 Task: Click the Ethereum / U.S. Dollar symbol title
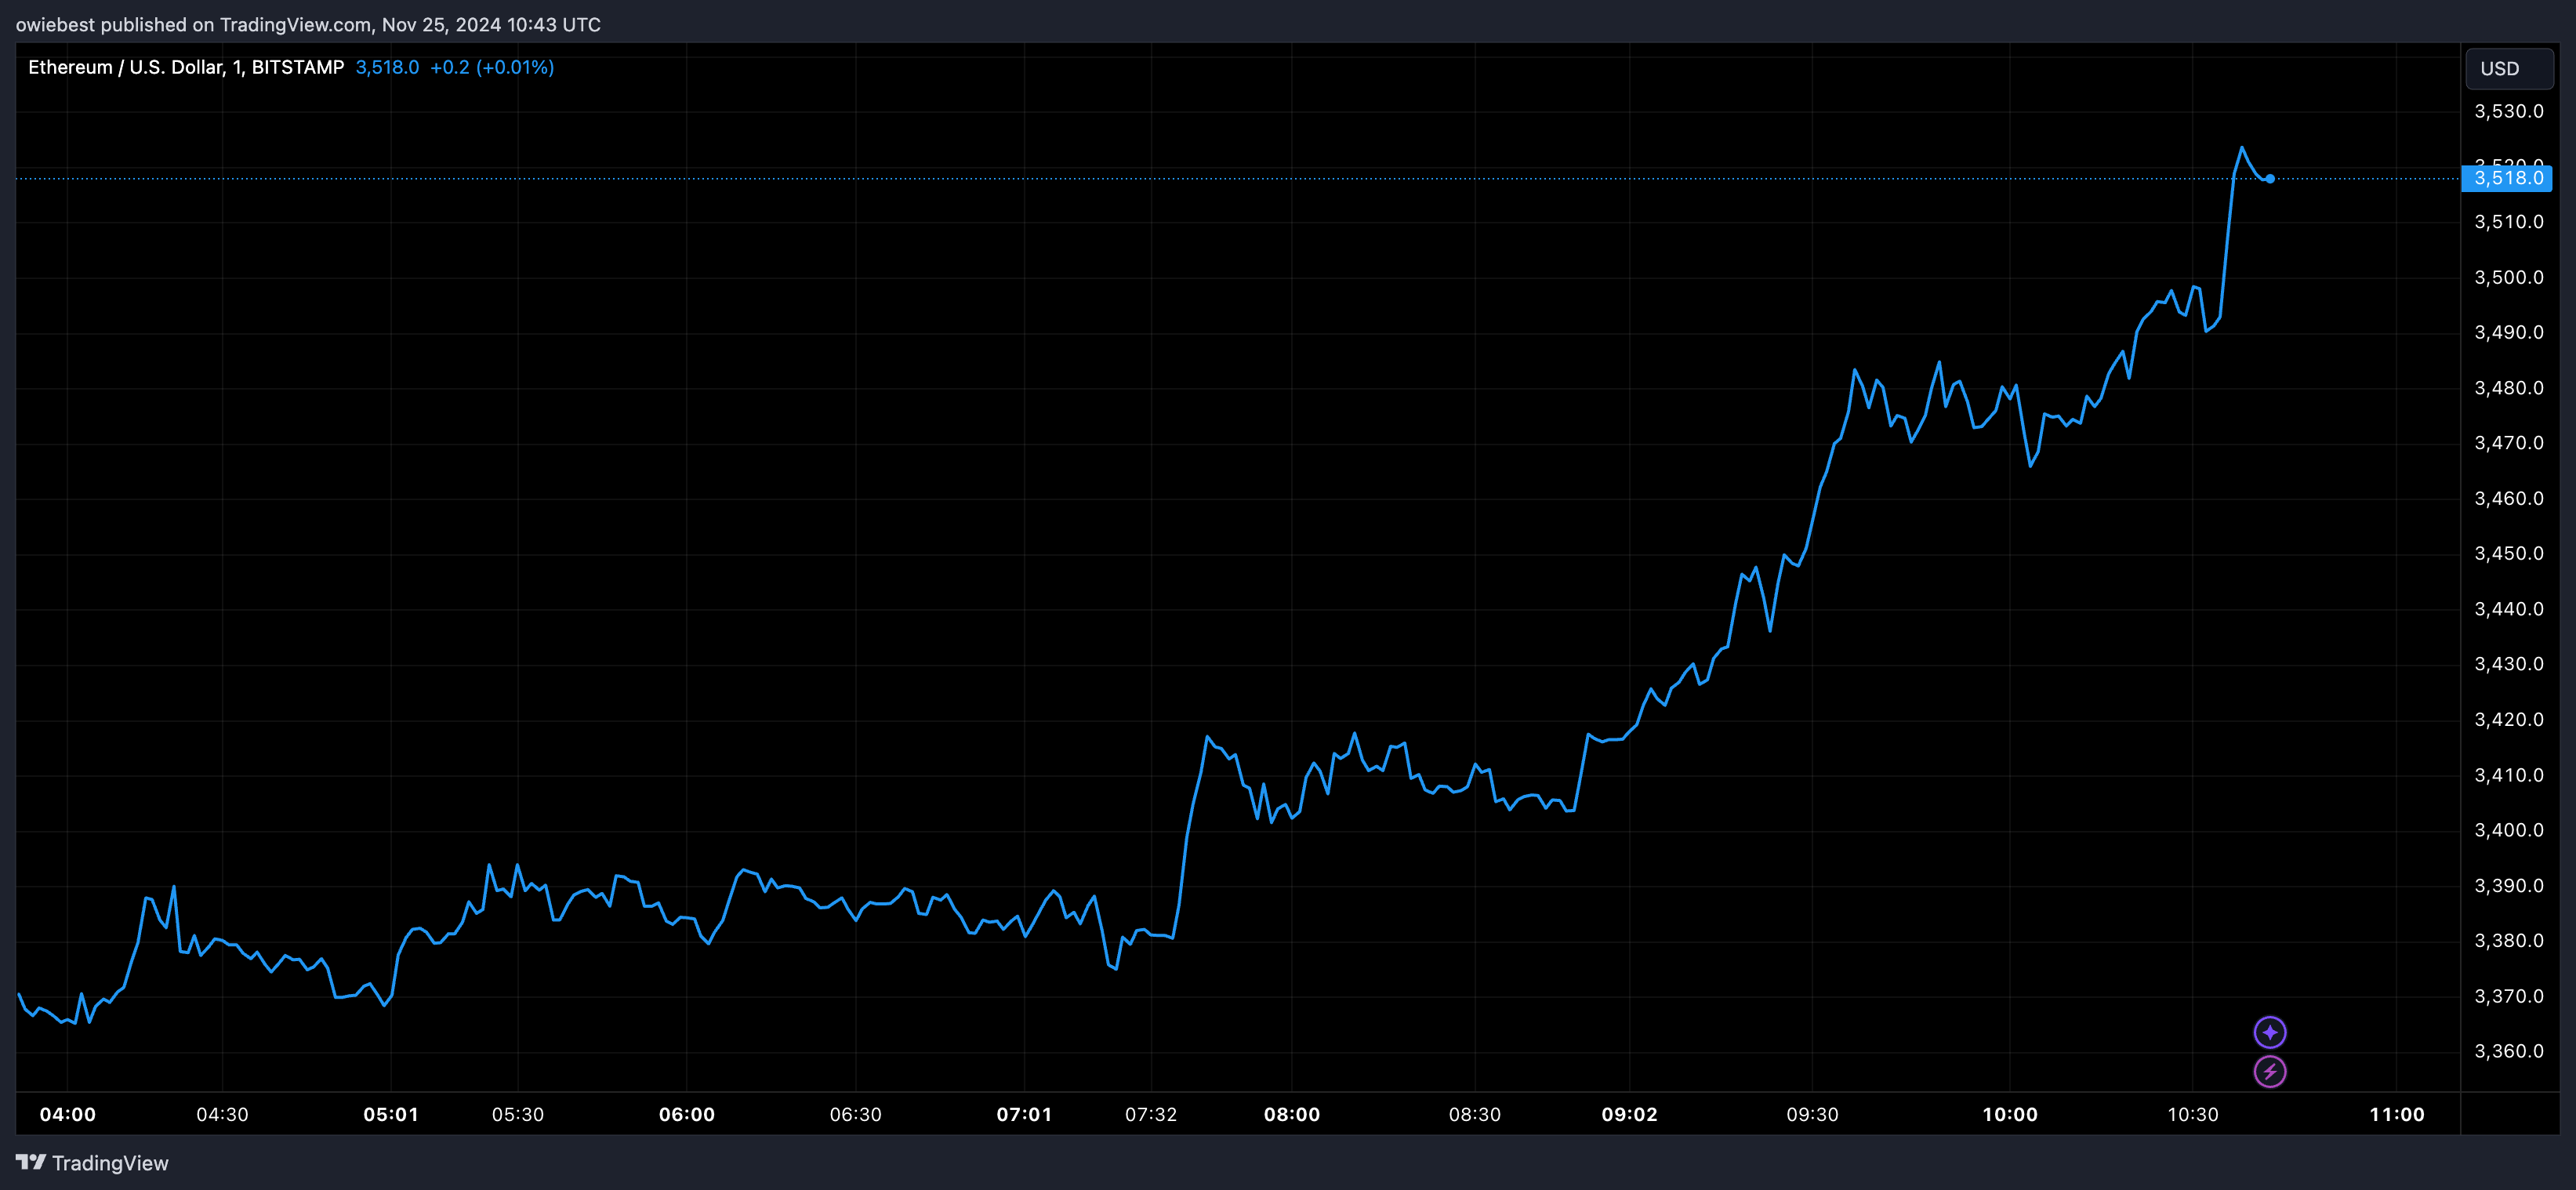click(125, 67)
